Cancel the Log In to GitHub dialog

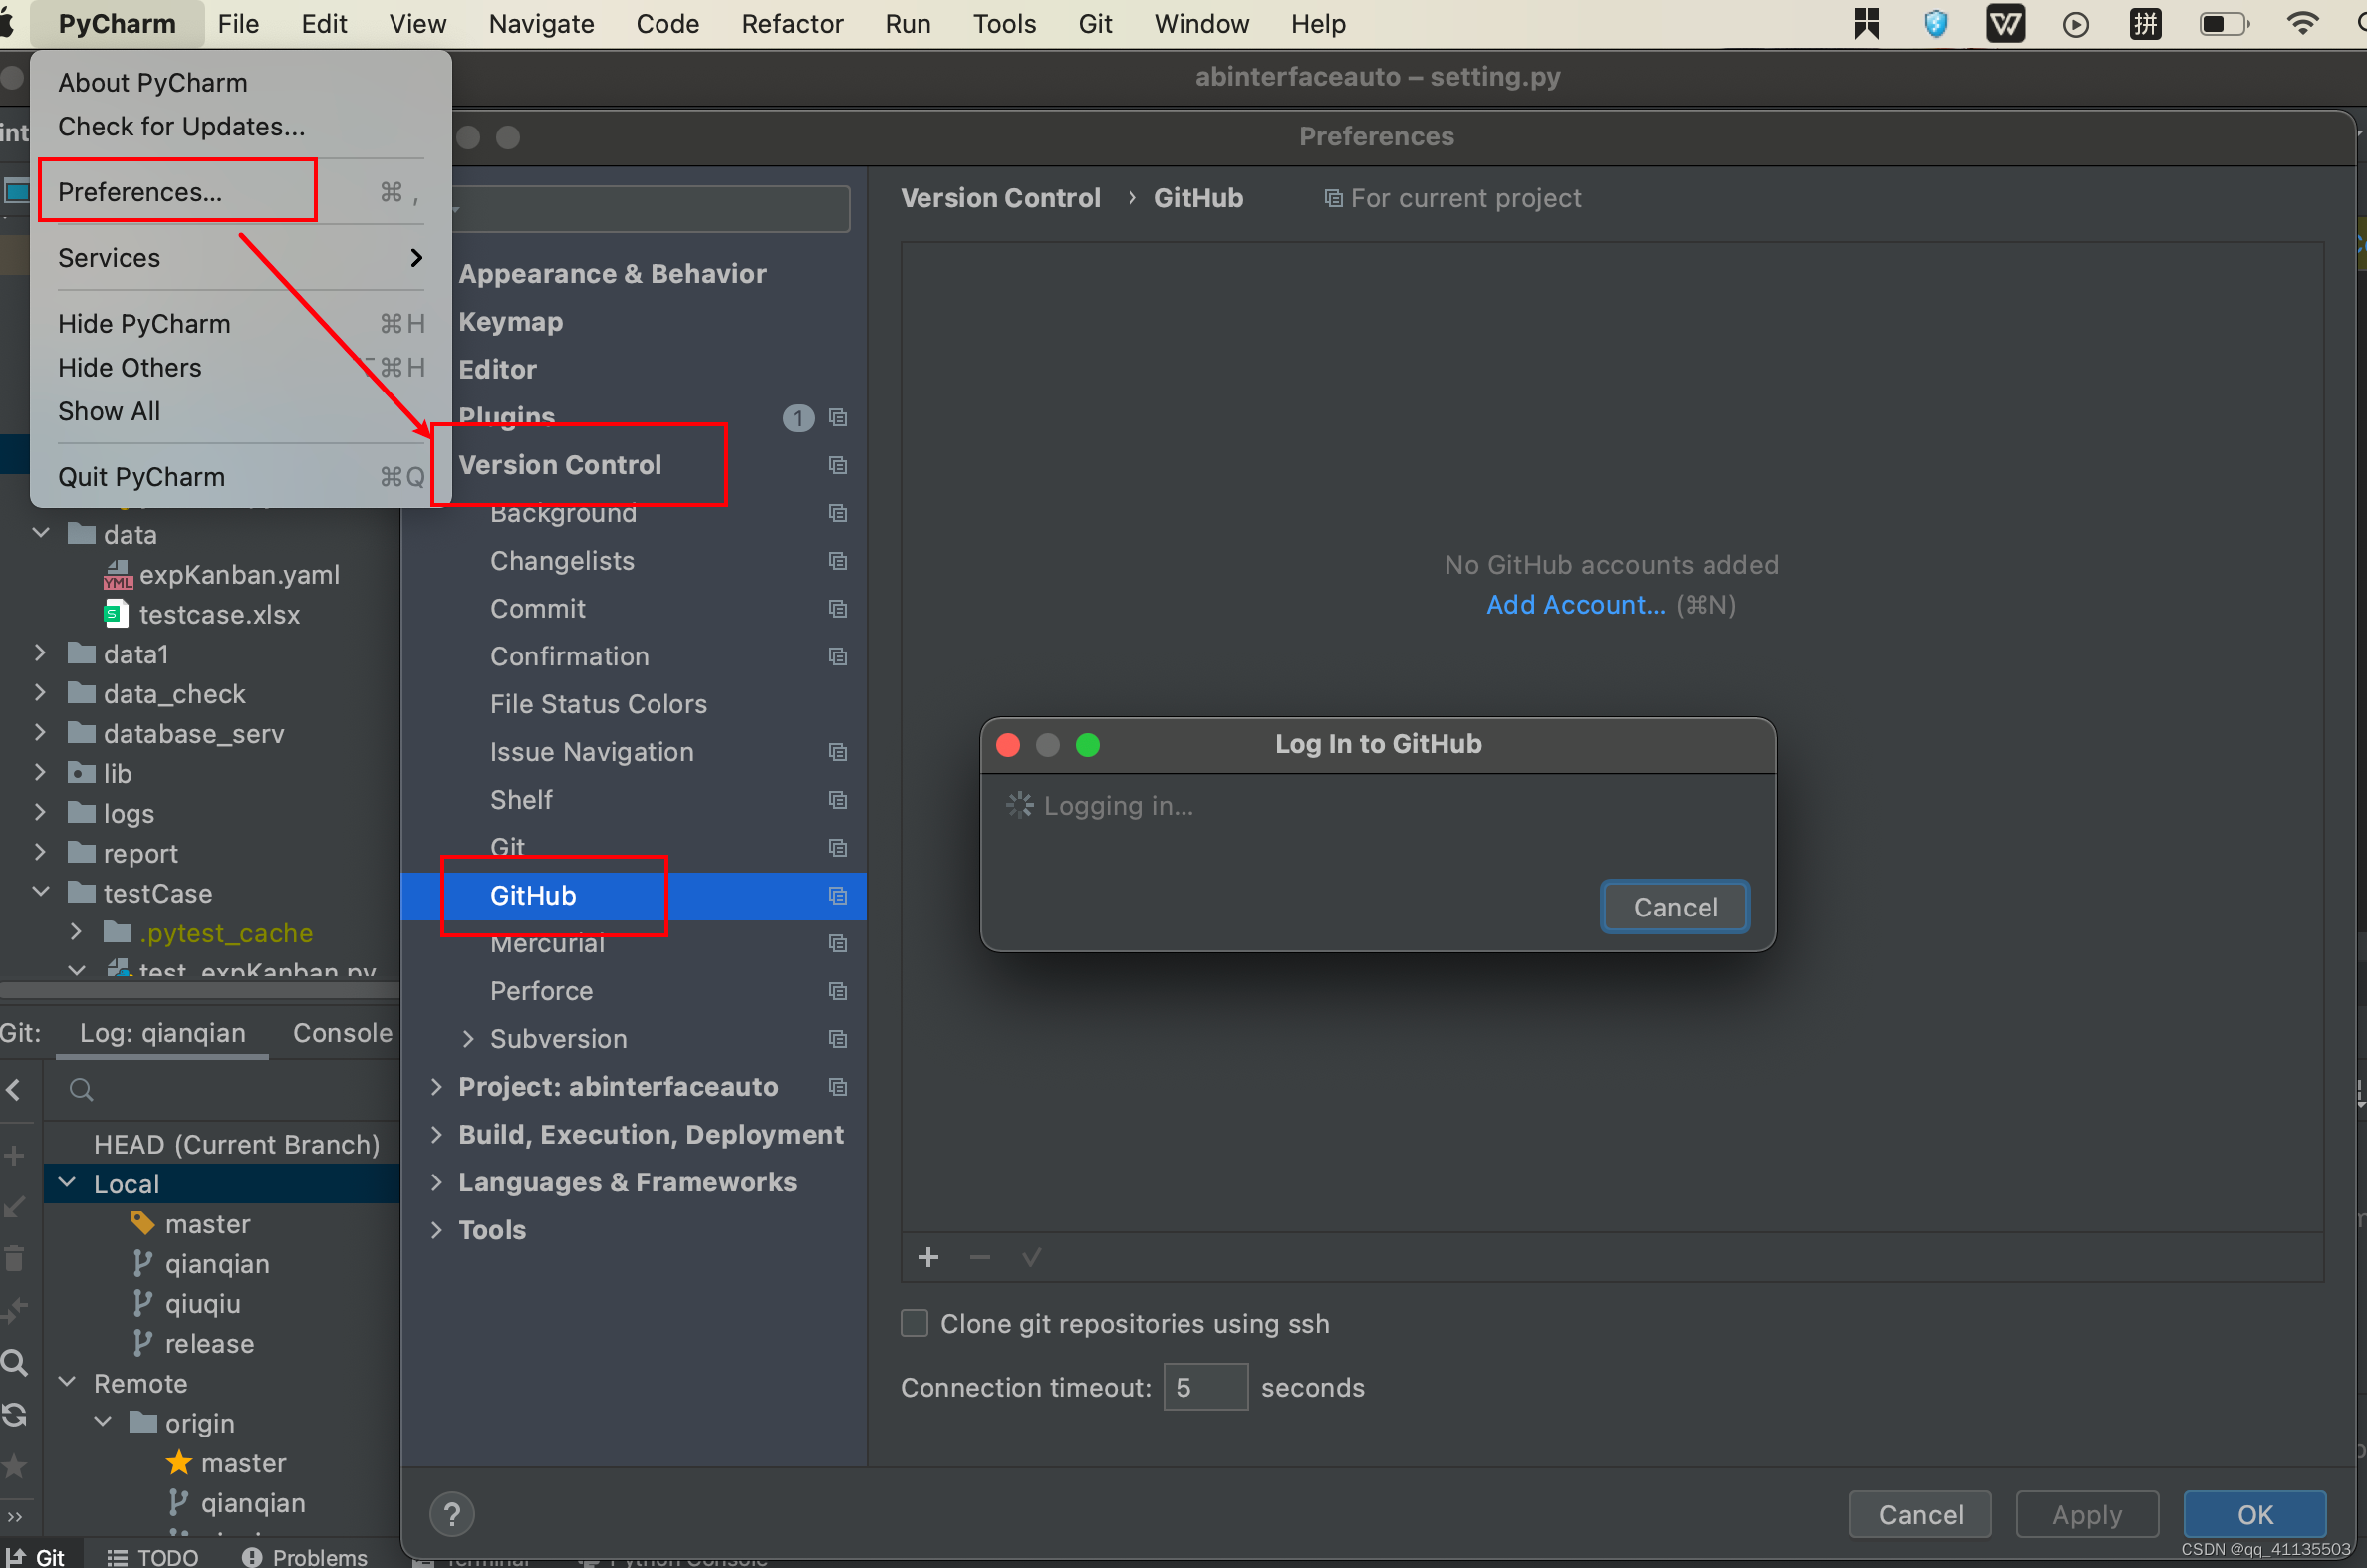(x=1675, y=907)
